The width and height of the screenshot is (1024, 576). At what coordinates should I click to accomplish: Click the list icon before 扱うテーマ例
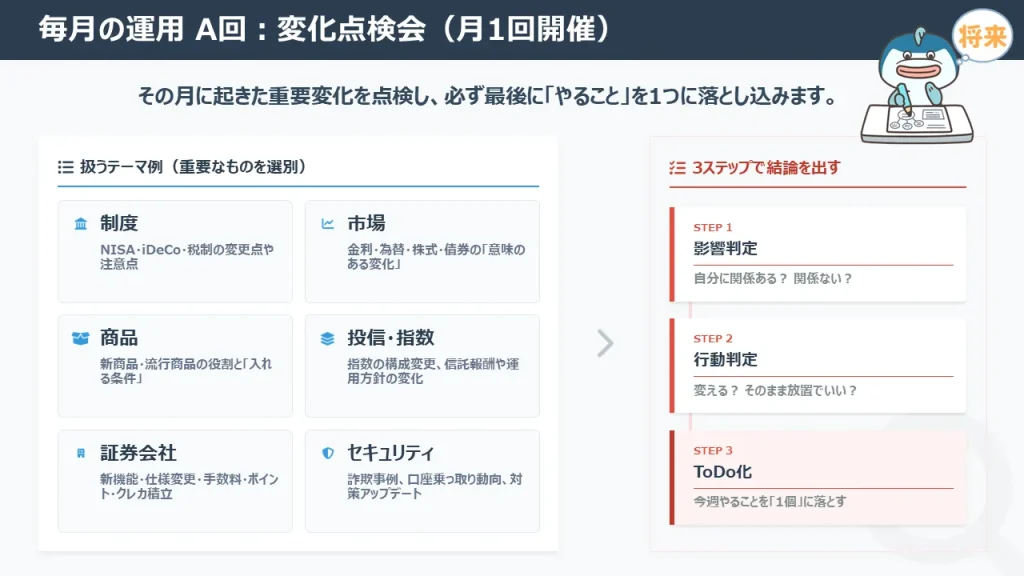pos(66,167)
